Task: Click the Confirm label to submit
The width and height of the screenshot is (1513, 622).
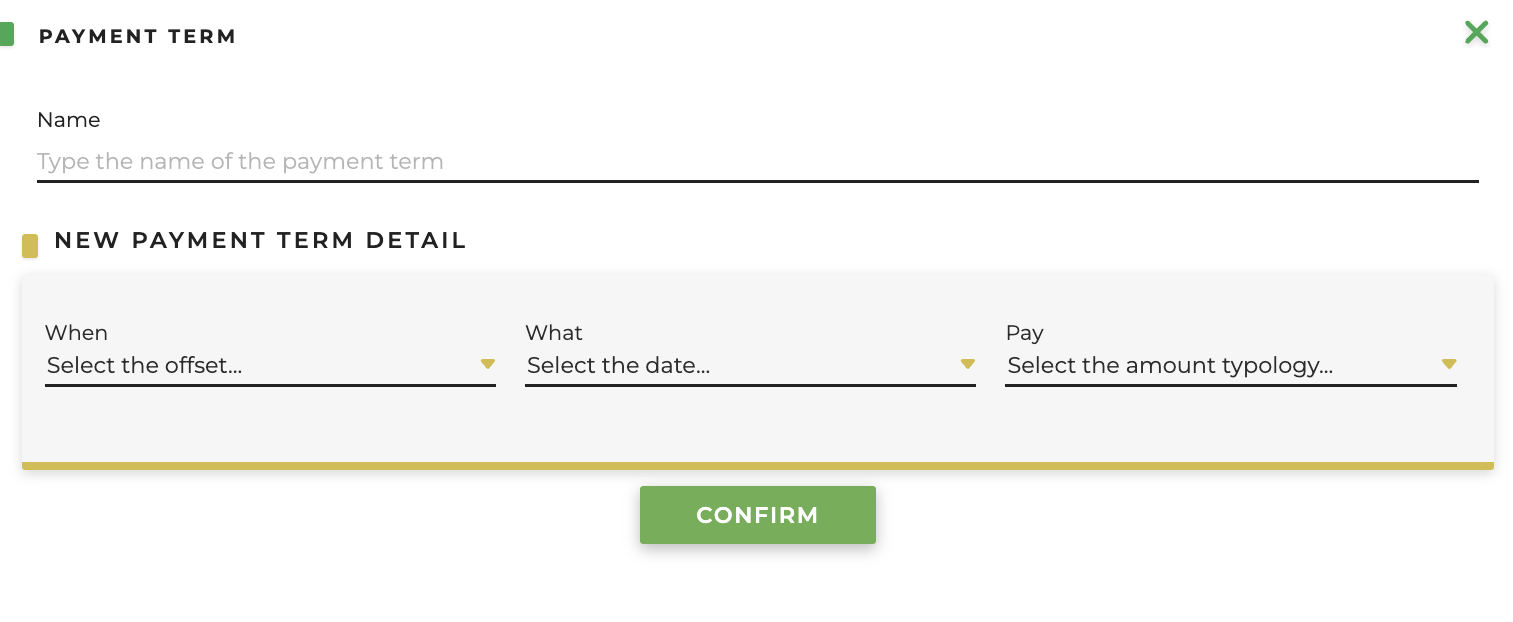Action: point(757,515)
